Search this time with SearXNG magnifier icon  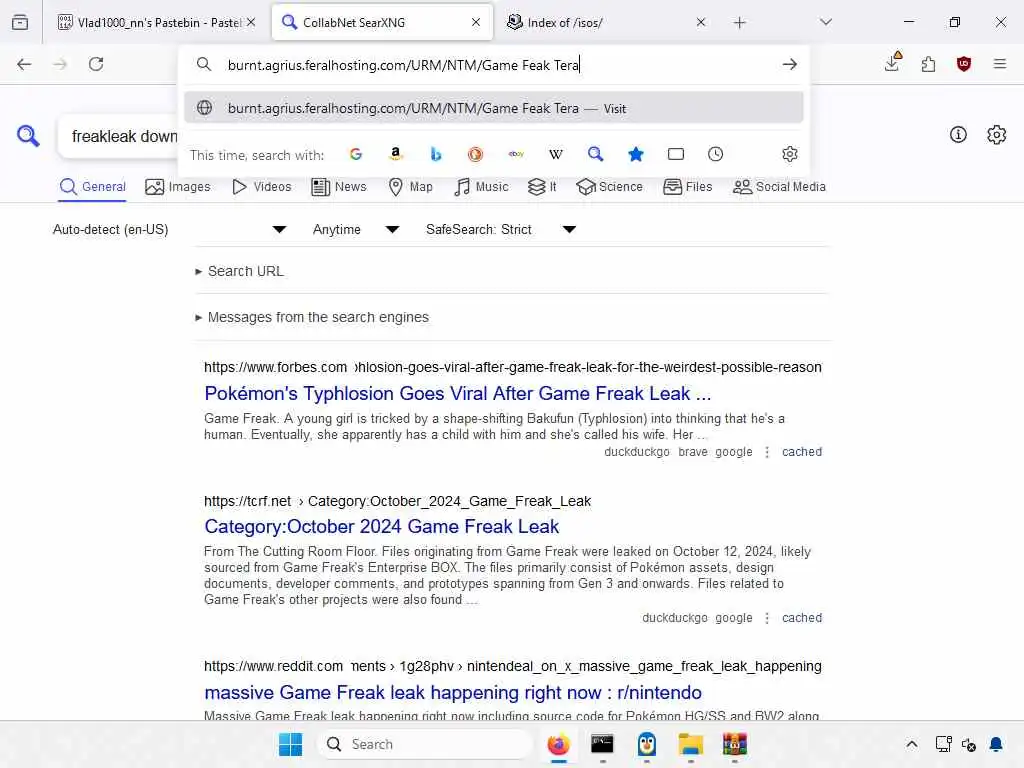(x=596, y=154)
